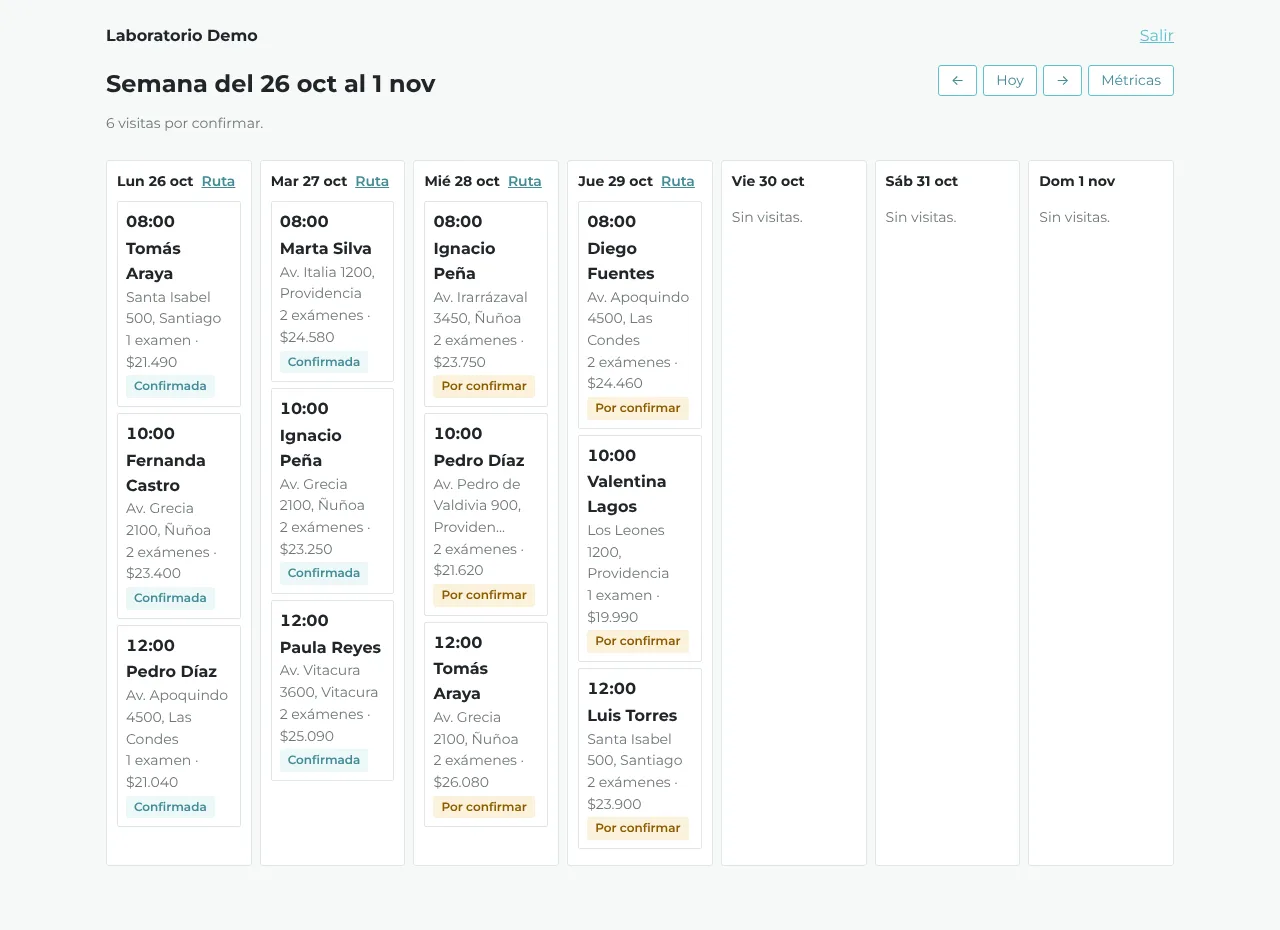
Task: Click the address Los Leones 1200, Providencia
Action: pyautogui.click(x=628, y=552)
